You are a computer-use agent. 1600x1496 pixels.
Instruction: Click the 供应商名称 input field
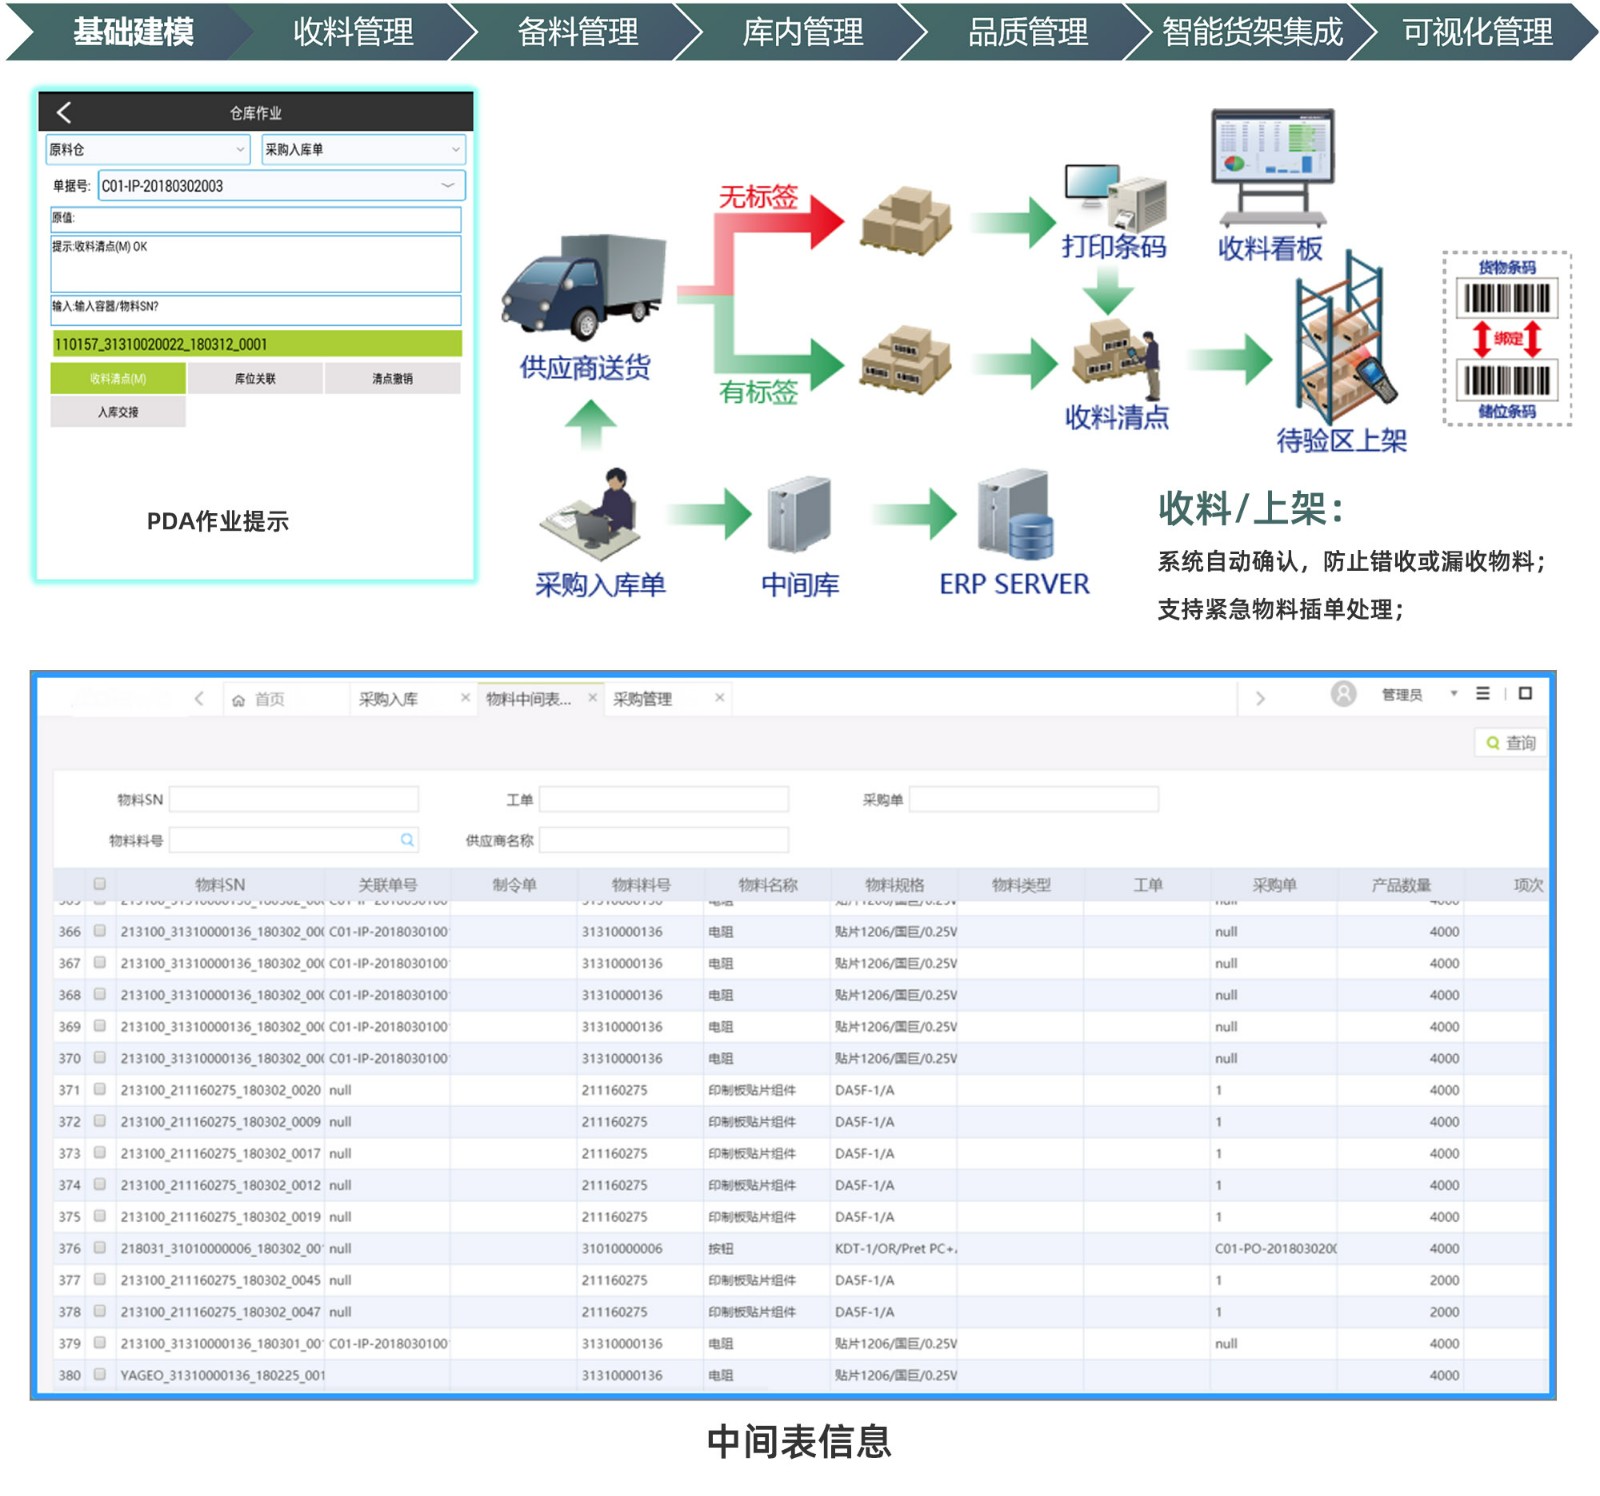coord(663,840)
